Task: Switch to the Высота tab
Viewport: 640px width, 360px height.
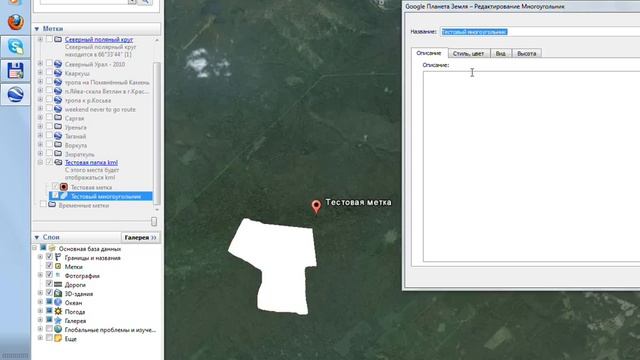Action: click(x=527, y=53)
